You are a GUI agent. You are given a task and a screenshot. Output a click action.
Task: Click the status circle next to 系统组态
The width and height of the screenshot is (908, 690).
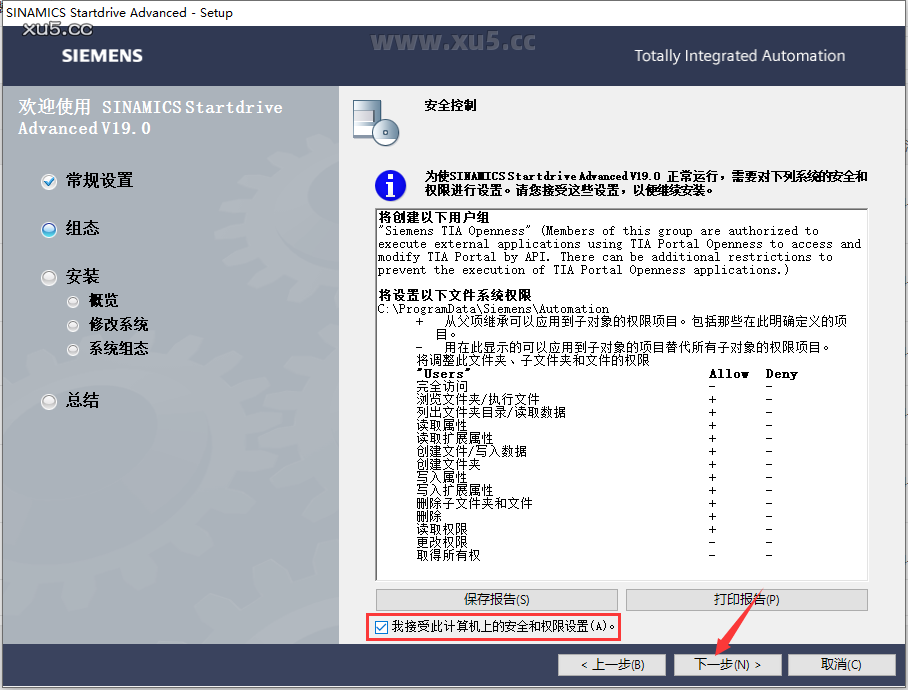[x=73, y=350]
